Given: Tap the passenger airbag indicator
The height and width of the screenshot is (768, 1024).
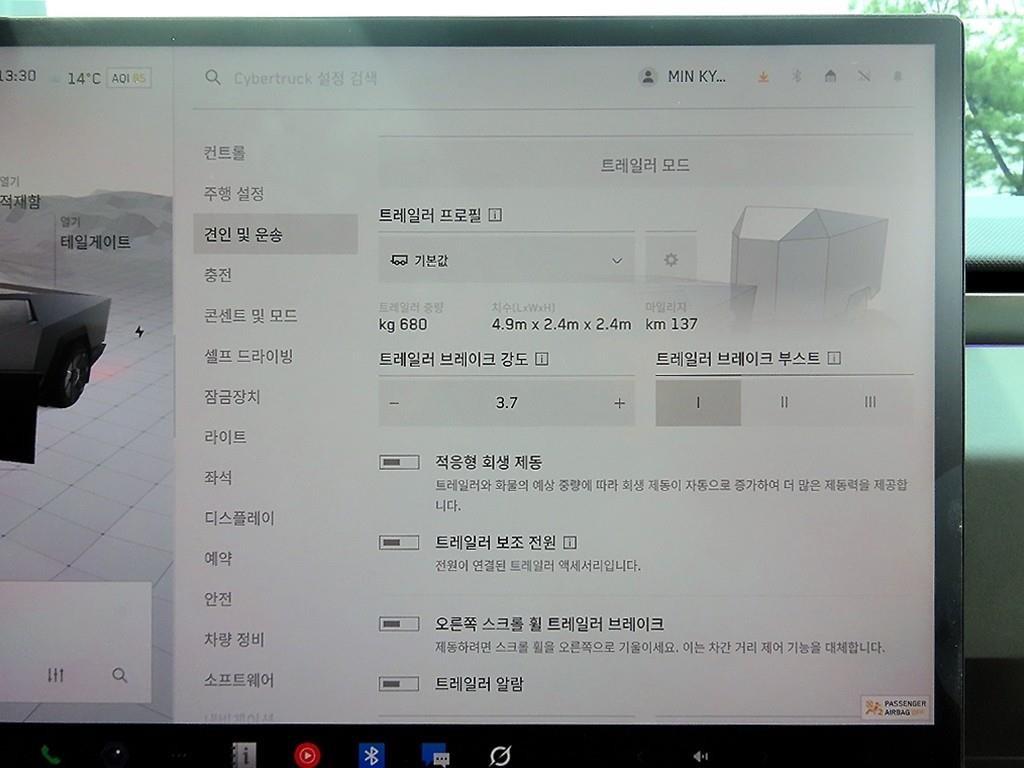Looking at the screenshot, I should click(895, 707).
